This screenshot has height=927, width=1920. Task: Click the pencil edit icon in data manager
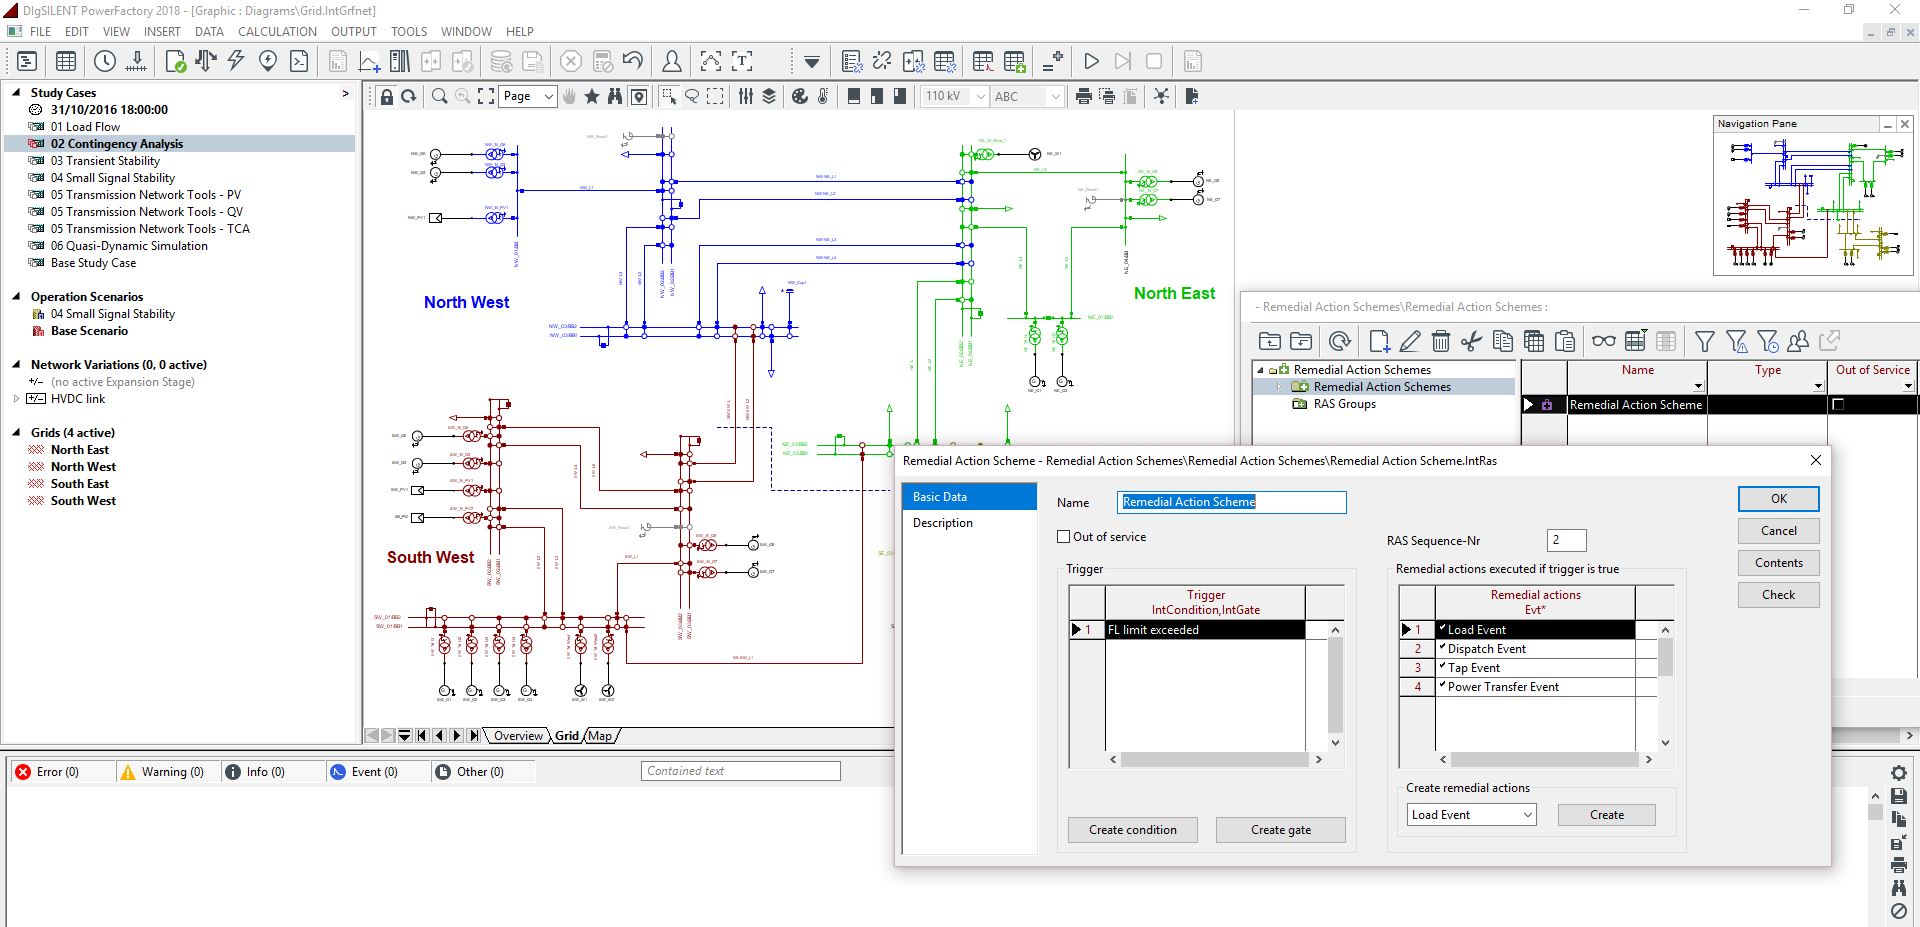(x=1410, y=341)
